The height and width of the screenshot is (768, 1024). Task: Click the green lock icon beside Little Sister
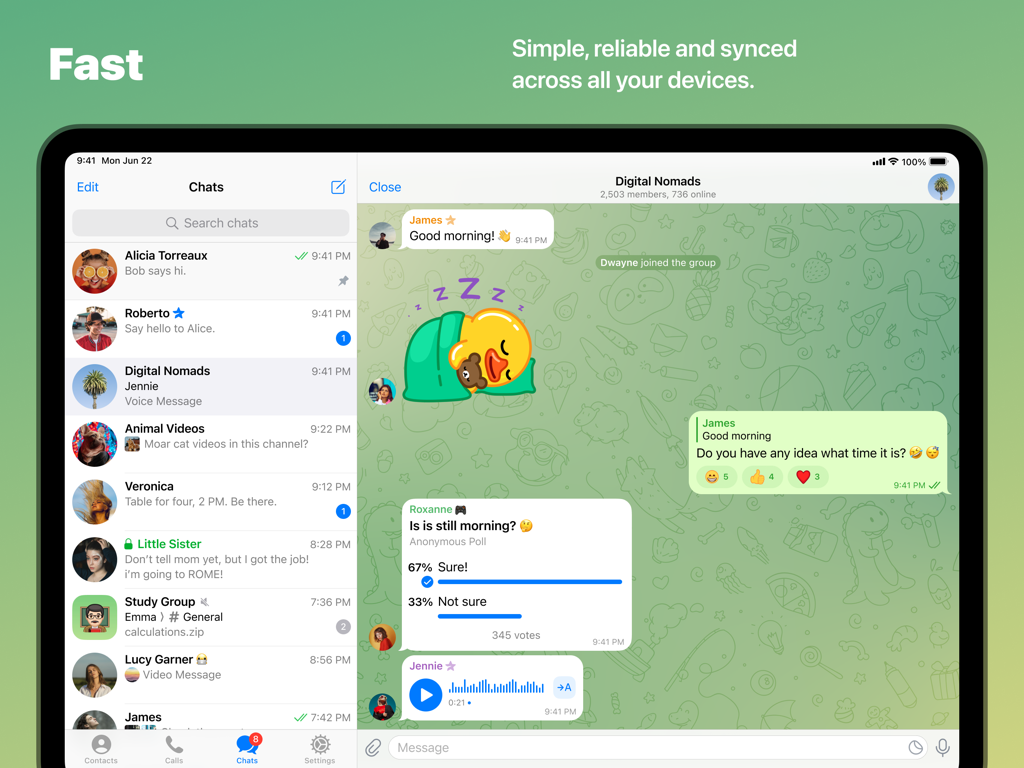coord(129,543)
